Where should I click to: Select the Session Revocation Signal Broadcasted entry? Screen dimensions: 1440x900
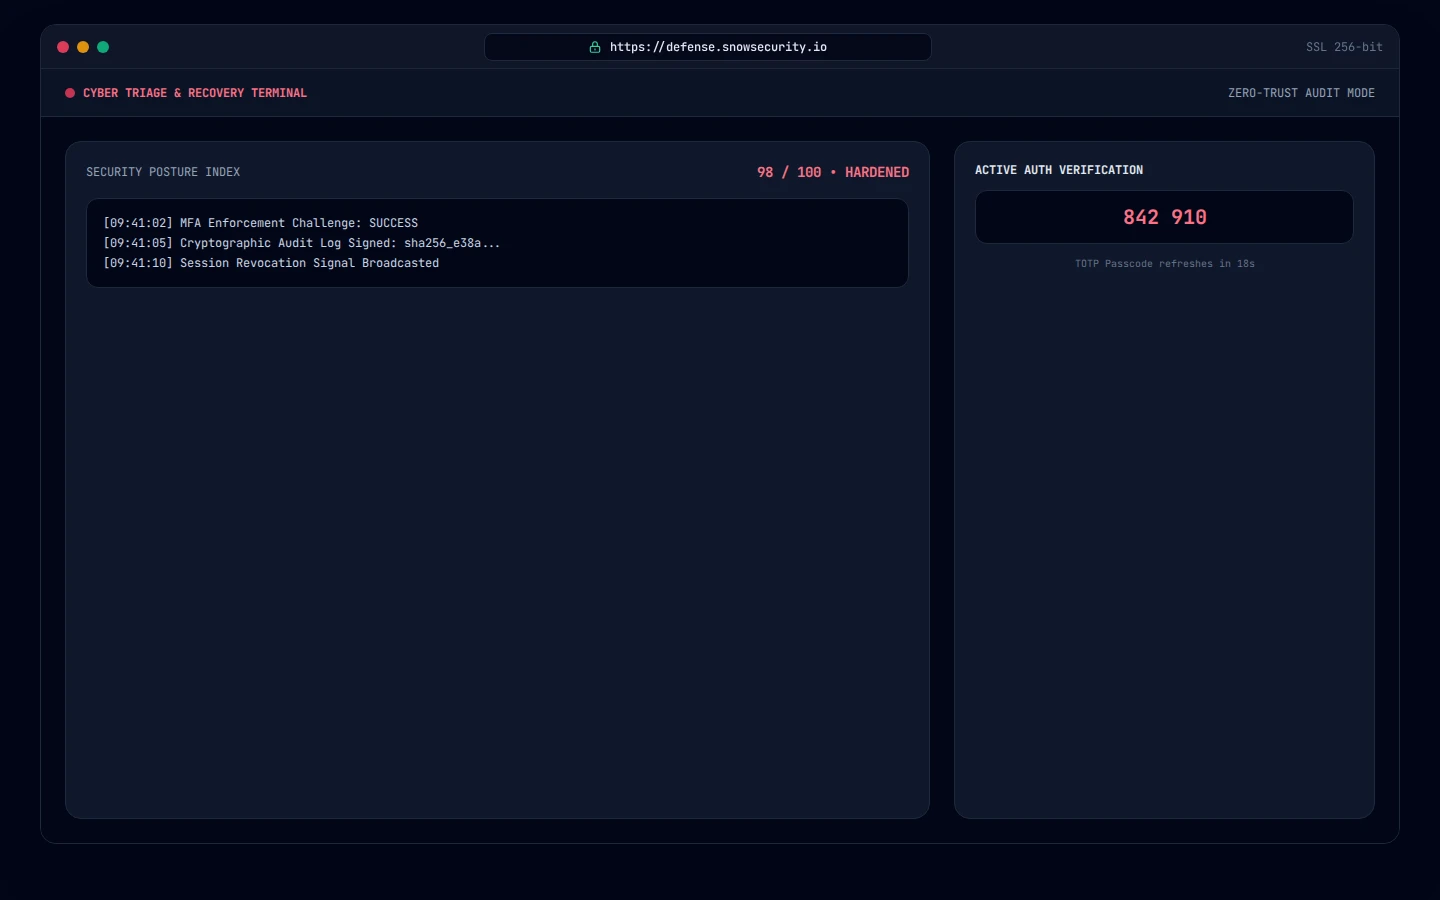click(x=271, y=263)
